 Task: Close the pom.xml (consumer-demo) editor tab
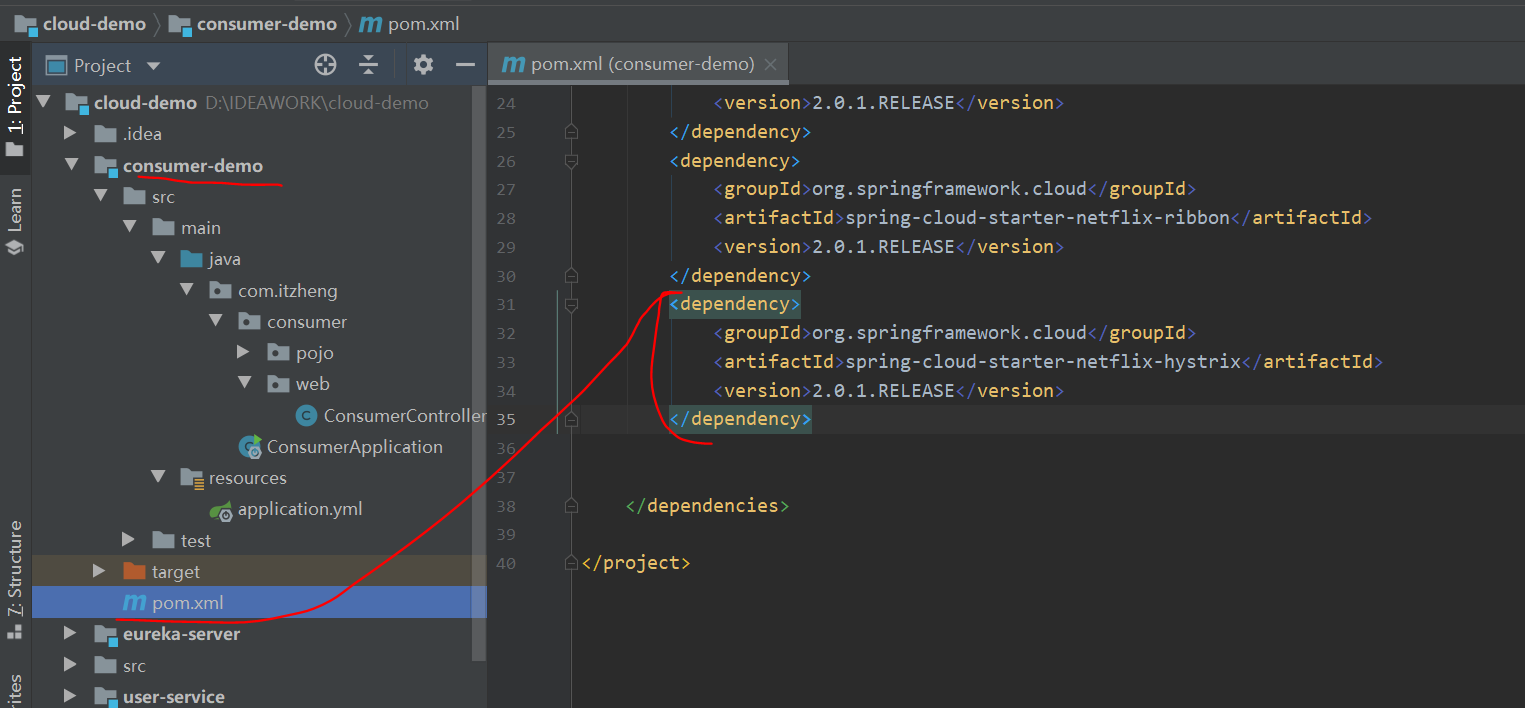770,64
